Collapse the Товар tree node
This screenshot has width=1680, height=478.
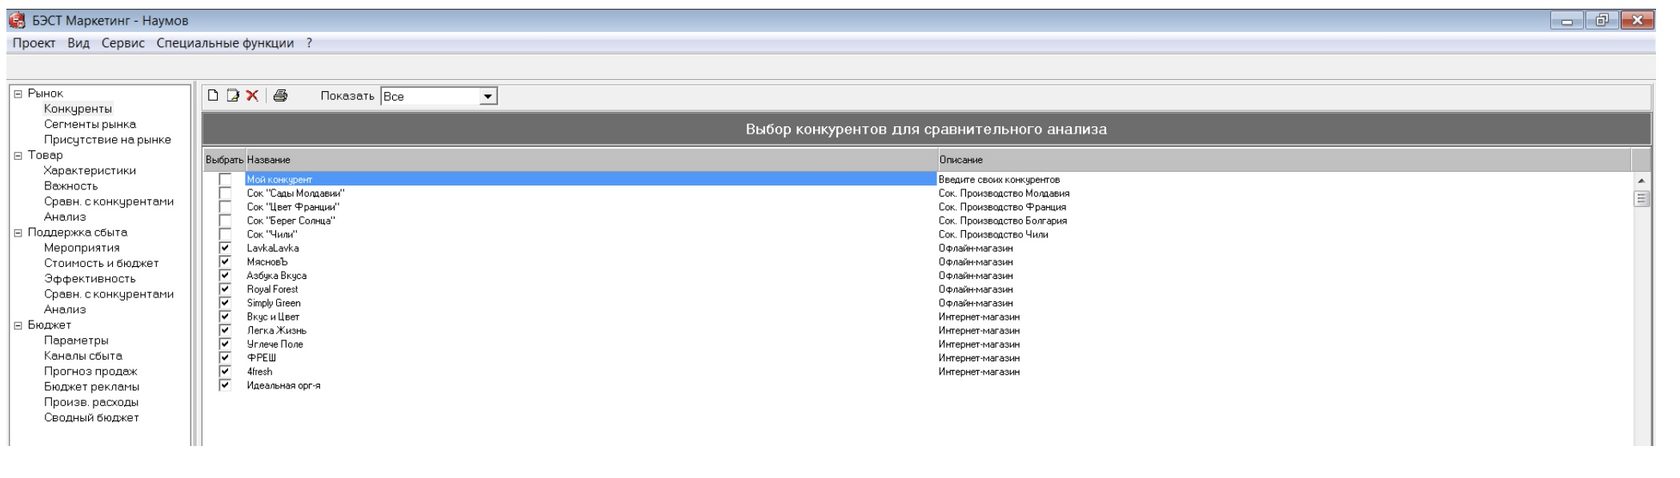[x=18, y=155]
